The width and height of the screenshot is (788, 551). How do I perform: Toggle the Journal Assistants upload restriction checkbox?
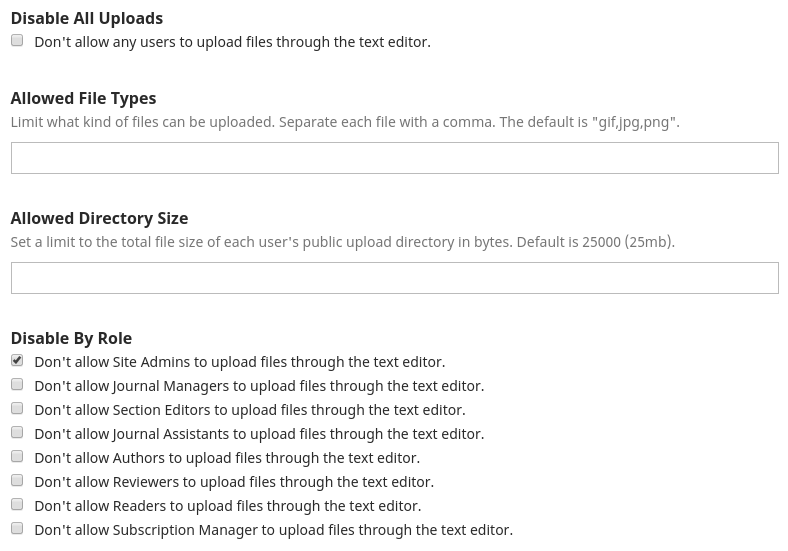tap(17, 433)
